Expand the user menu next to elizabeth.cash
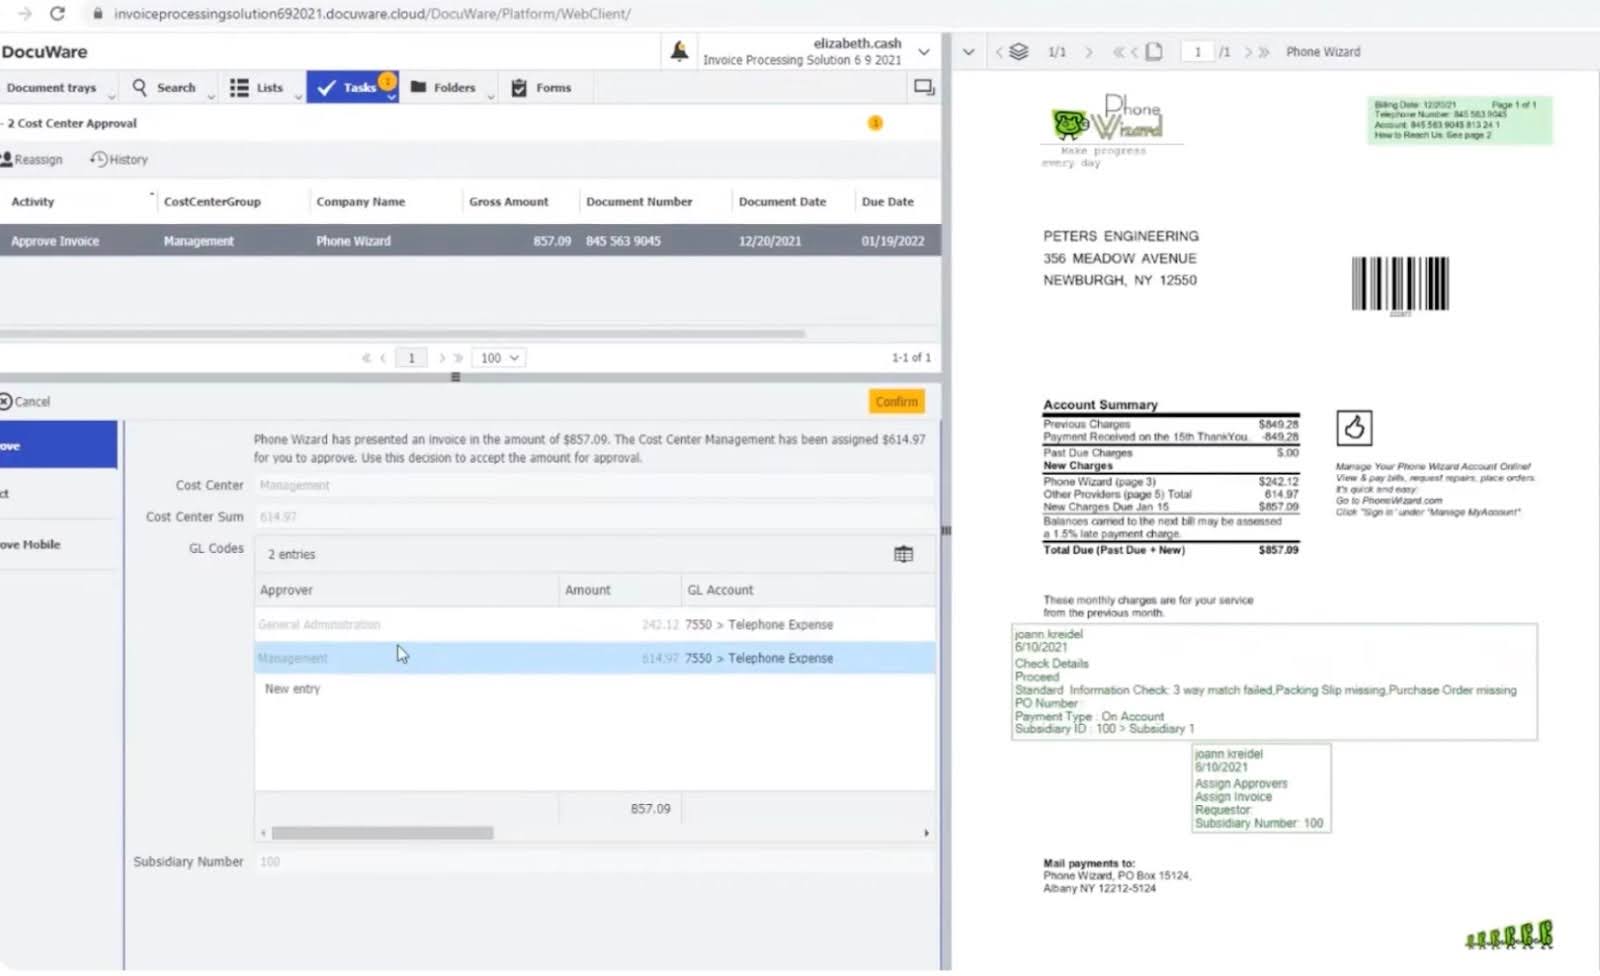 (923, 51)
